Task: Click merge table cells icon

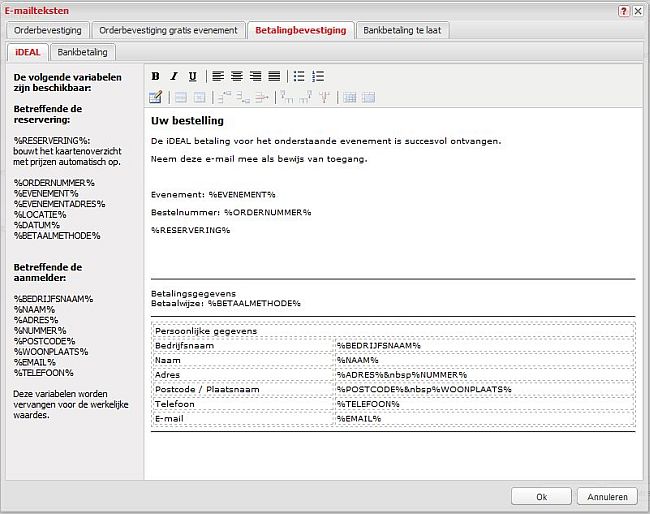Action: [368, 97]
